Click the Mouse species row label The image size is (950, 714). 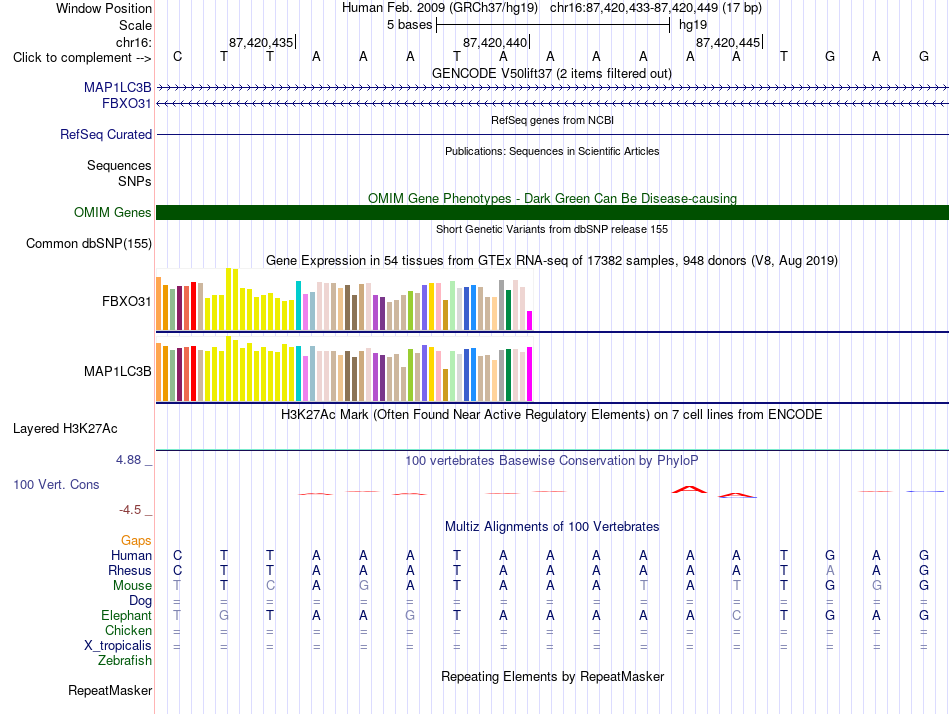pos(132,586)
